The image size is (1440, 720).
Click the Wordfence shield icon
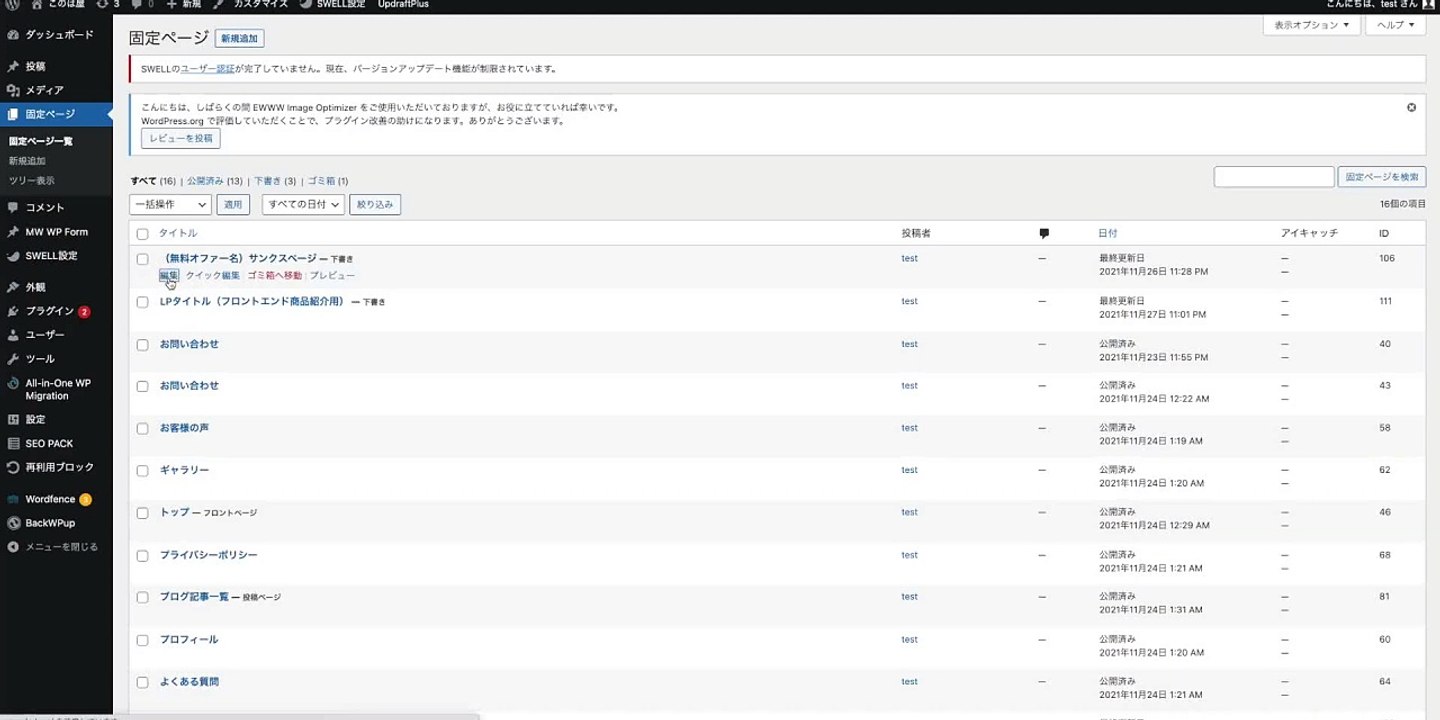(13, 499)
